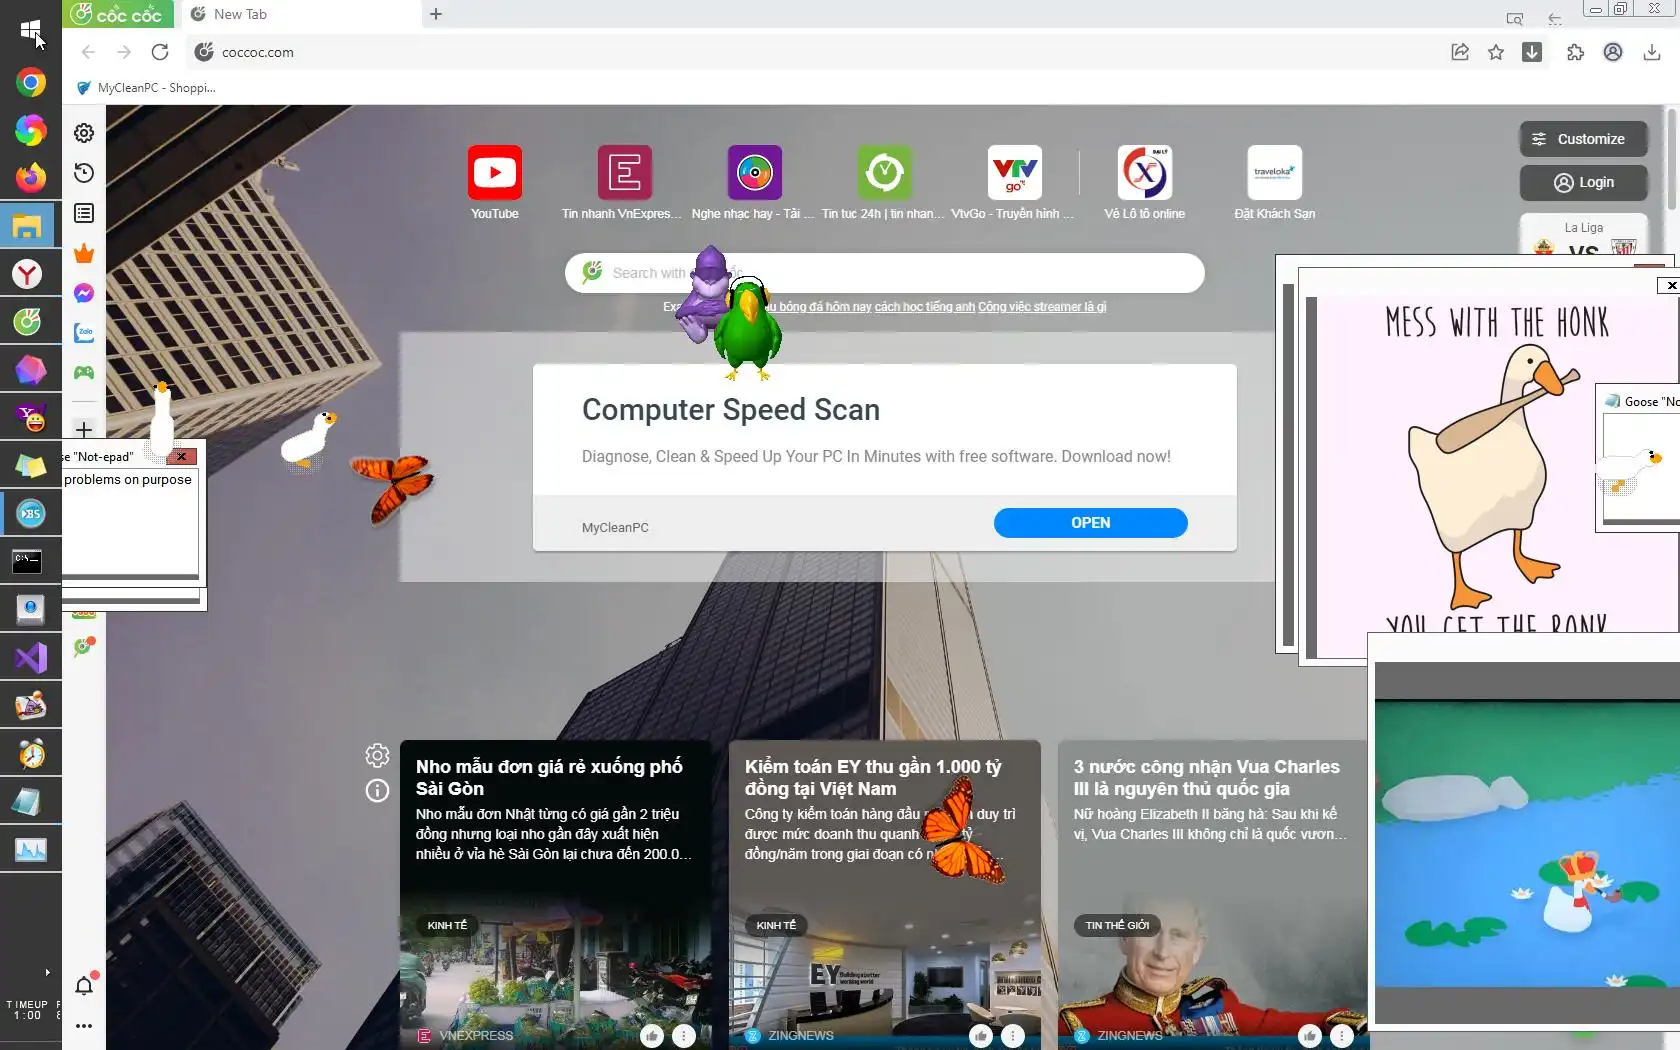Viewport: 1680px width, 1050px height.
Task: Open the Nho mẫu đơn giá rẻ article
Action: [549, 777]
